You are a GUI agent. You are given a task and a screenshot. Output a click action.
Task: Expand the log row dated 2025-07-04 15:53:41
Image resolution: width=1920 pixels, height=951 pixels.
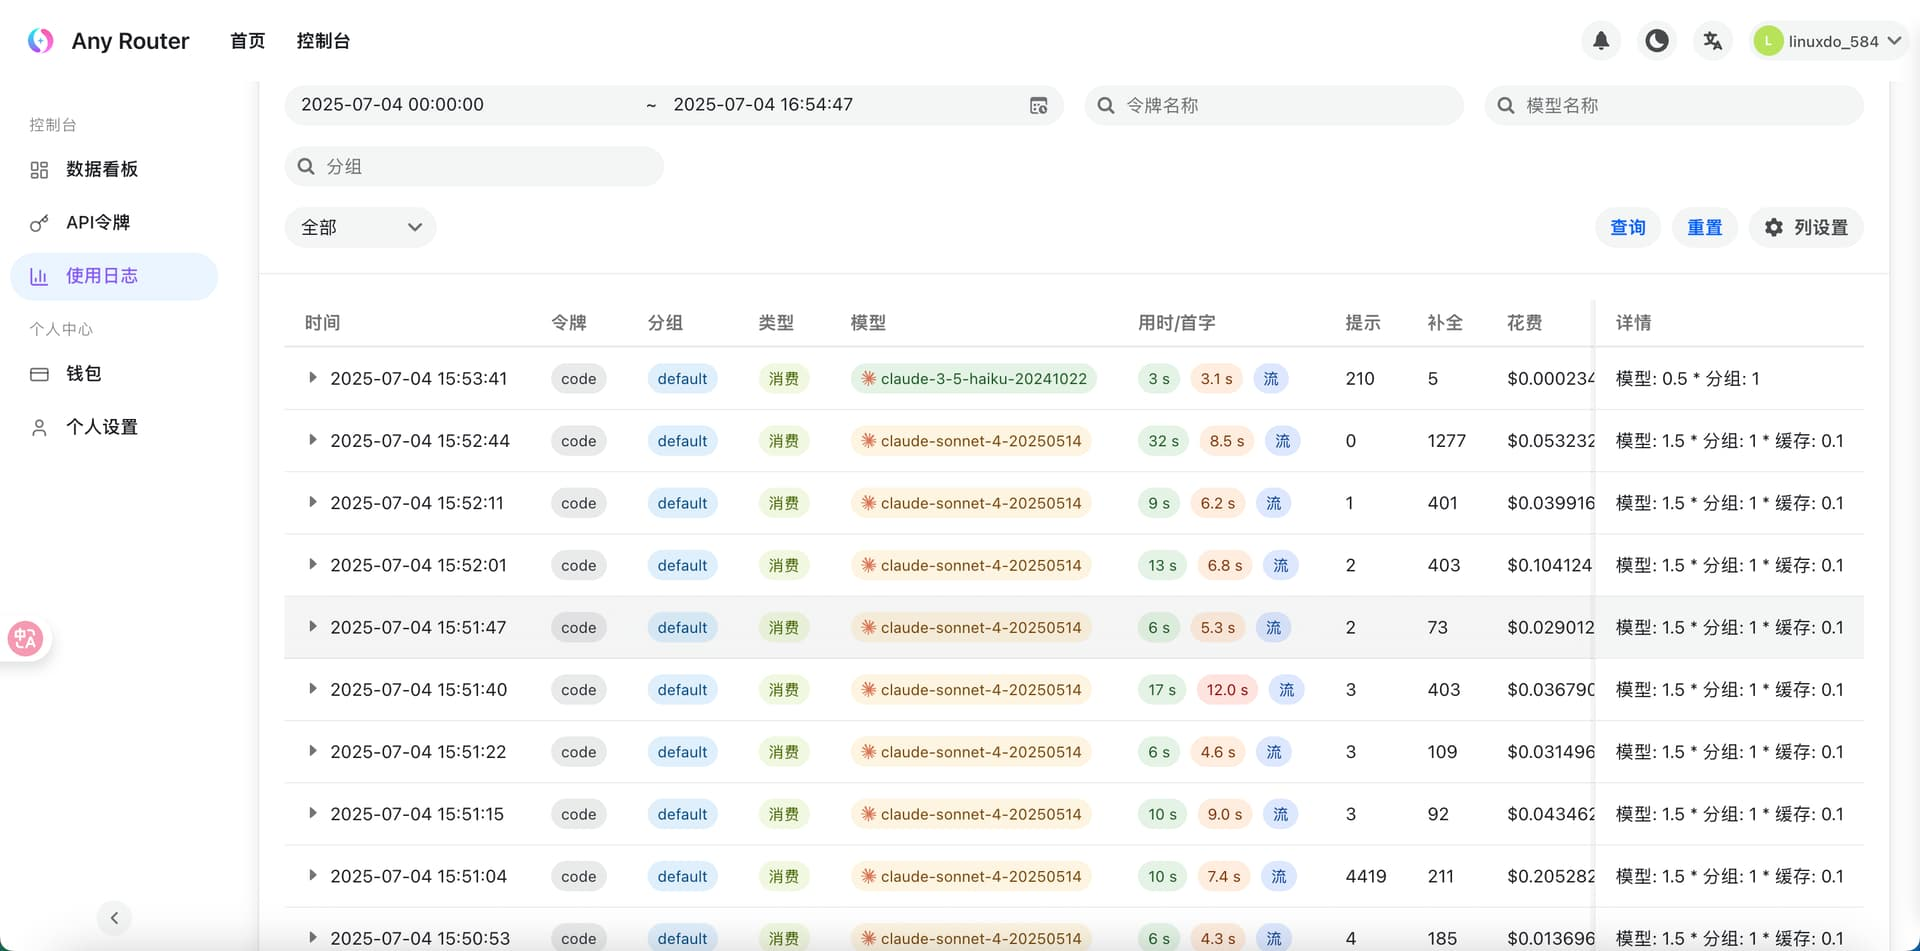click(312, 378)
